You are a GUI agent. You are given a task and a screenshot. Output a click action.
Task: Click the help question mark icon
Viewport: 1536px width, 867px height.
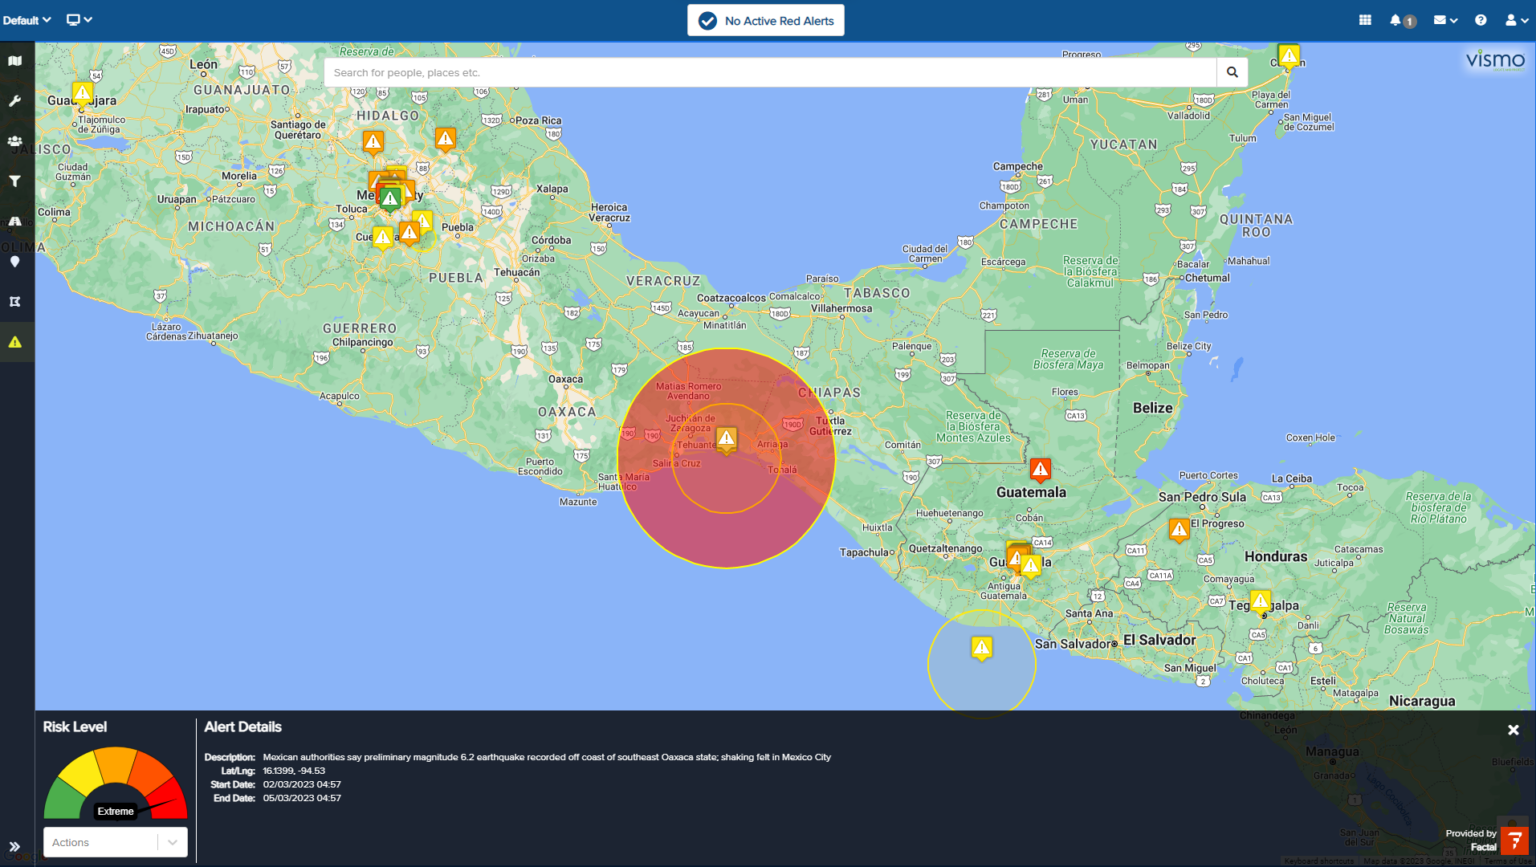(x=1480, y=20)
